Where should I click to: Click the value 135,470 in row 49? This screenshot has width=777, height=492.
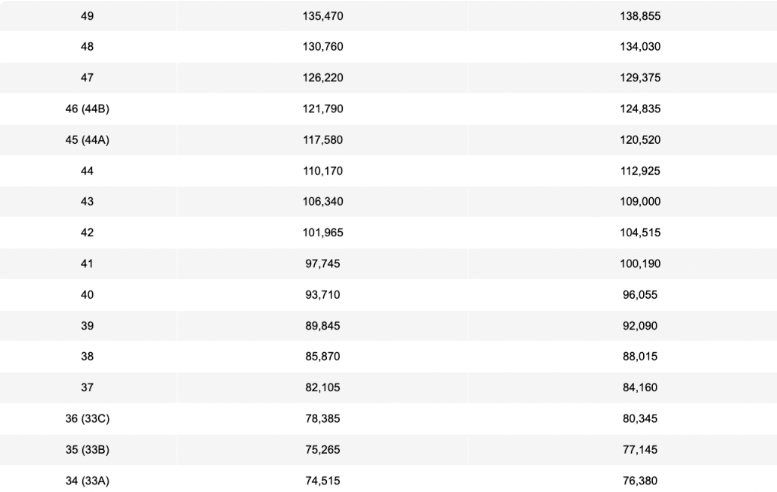323,16
